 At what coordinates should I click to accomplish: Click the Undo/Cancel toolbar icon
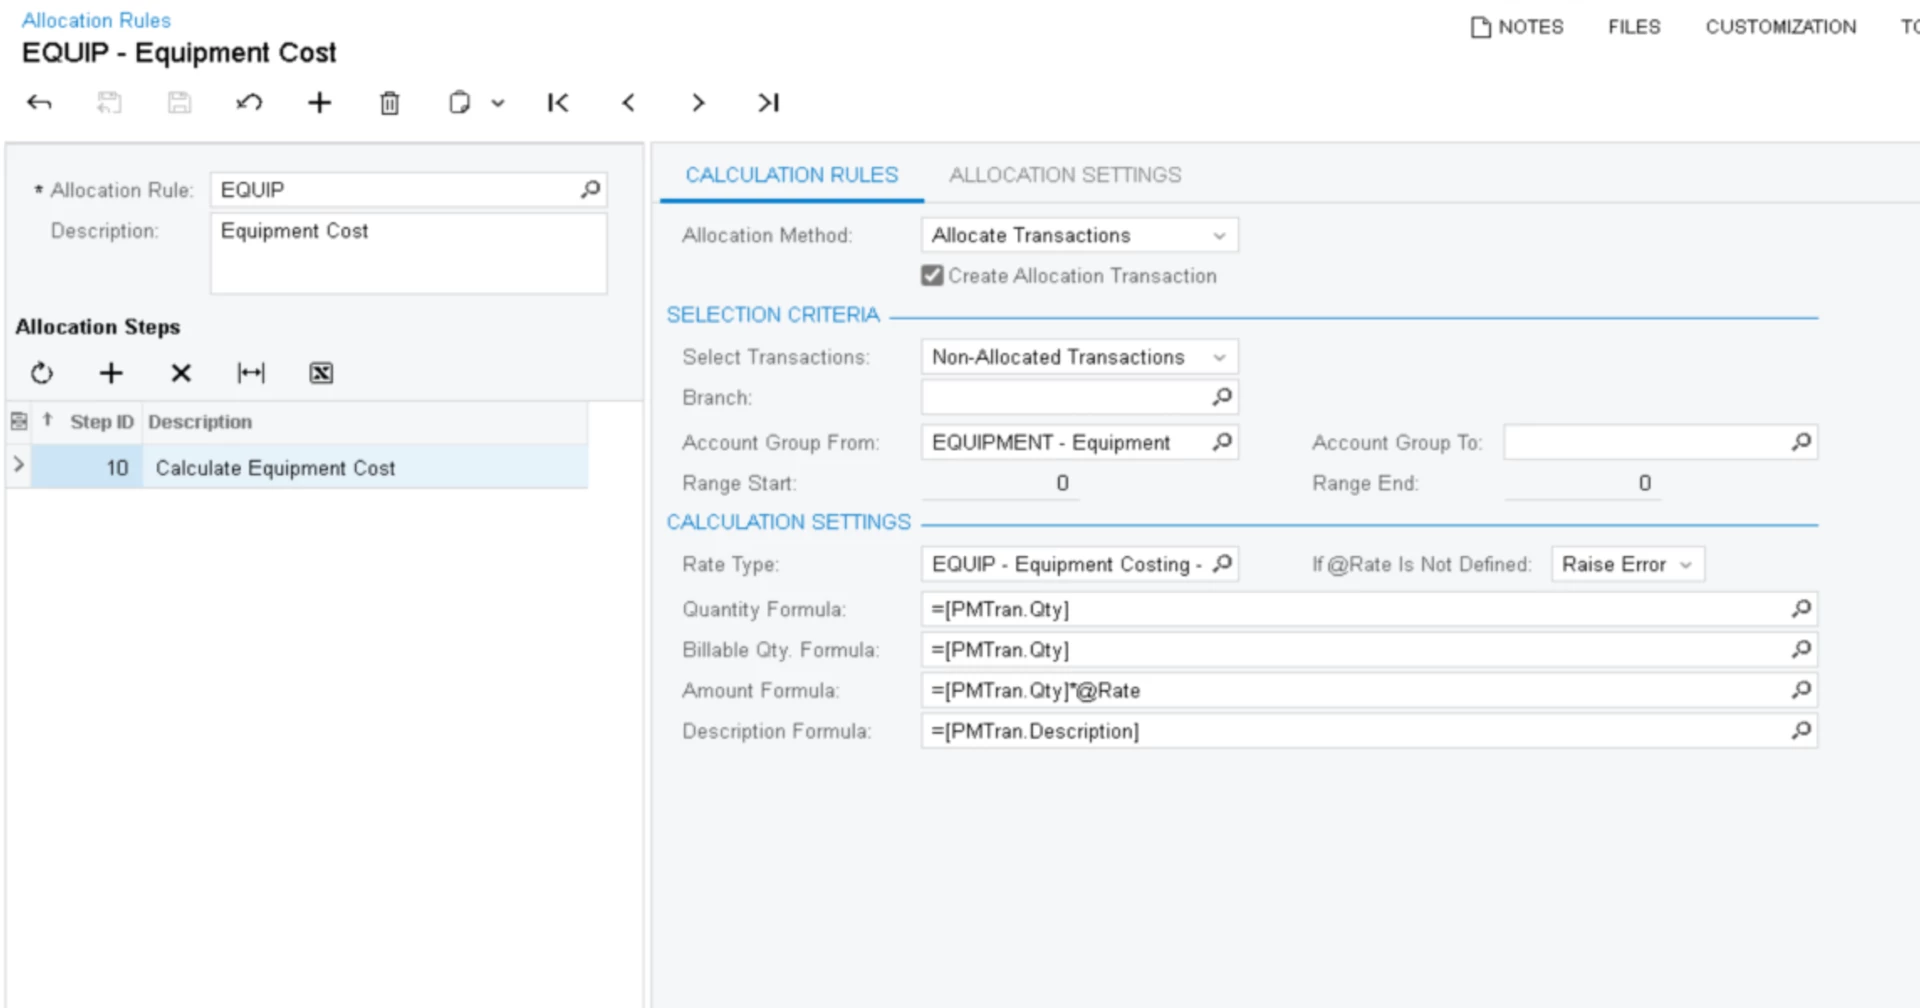249,102
